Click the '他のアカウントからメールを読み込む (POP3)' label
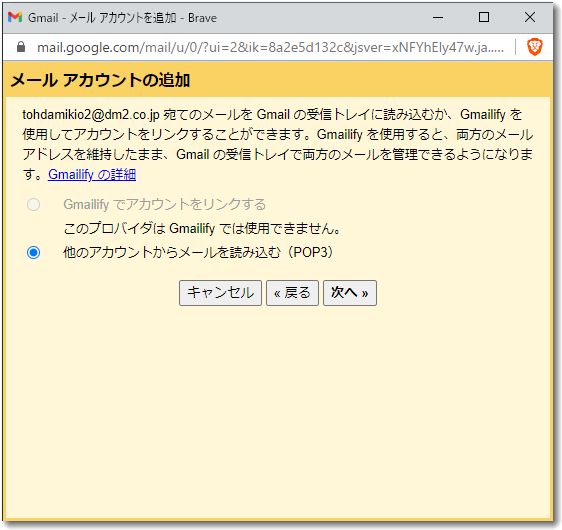Screen dimensions: 562x530 [198, 253]
